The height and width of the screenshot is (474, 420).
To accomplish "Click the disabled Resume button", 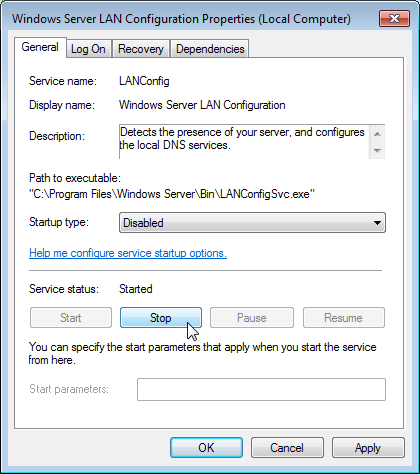I will coord(344,318).
